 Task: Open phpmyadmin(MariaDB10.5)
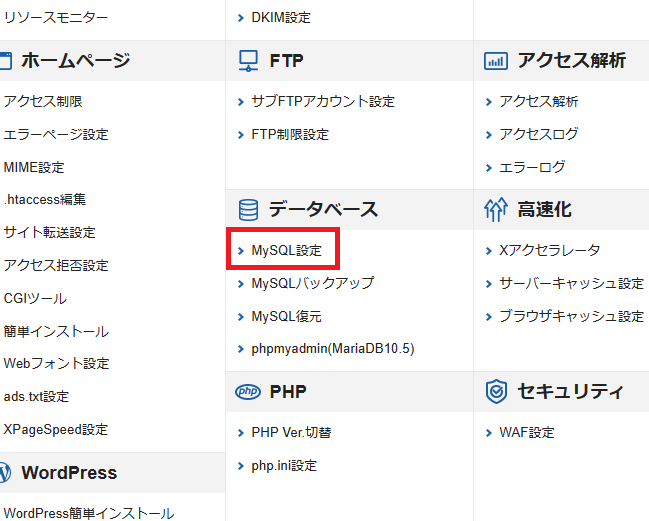(x=333, y=349)
